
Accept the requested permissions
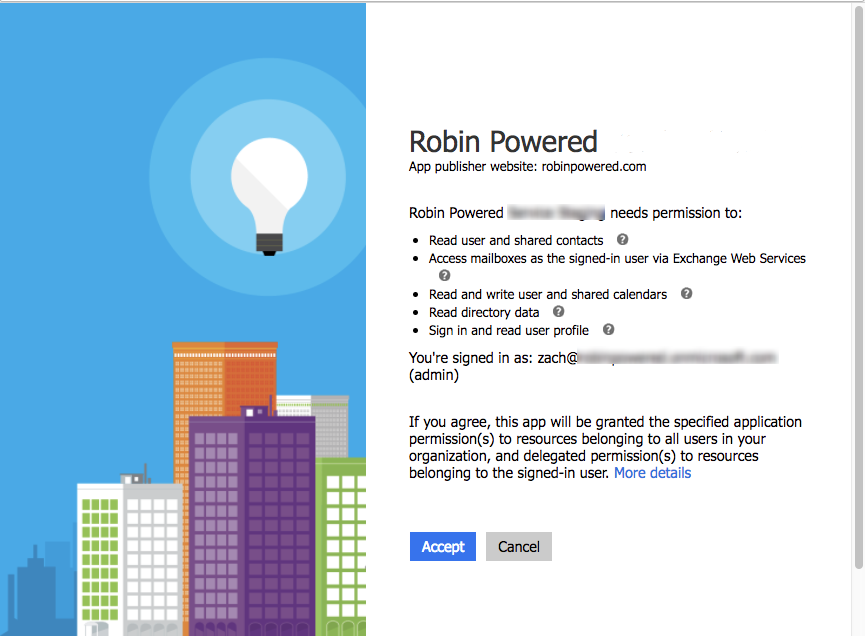(x=442, y=546)
